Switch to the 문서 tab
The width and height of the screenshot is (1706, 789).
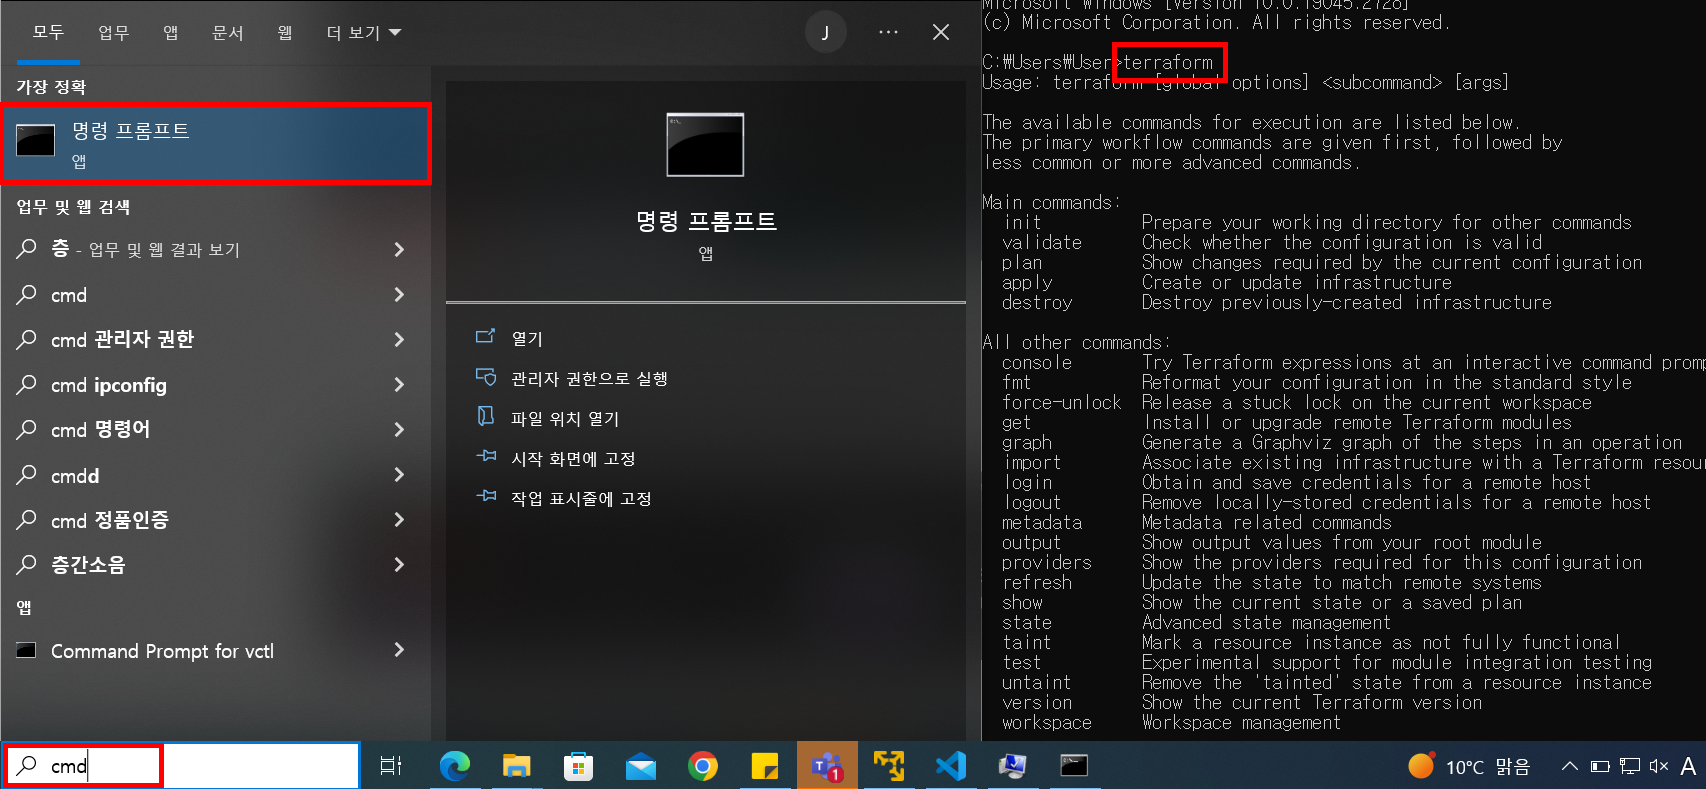click(x=228, y=33)
